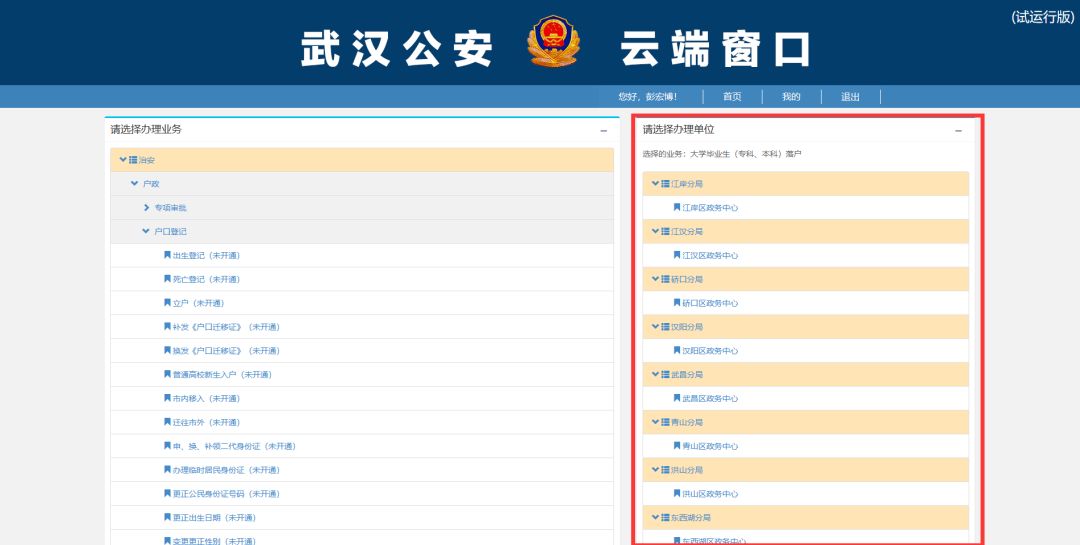Click 退出 to log out
The height and width of the screenshot is (545, 1080).
[850, 97]
